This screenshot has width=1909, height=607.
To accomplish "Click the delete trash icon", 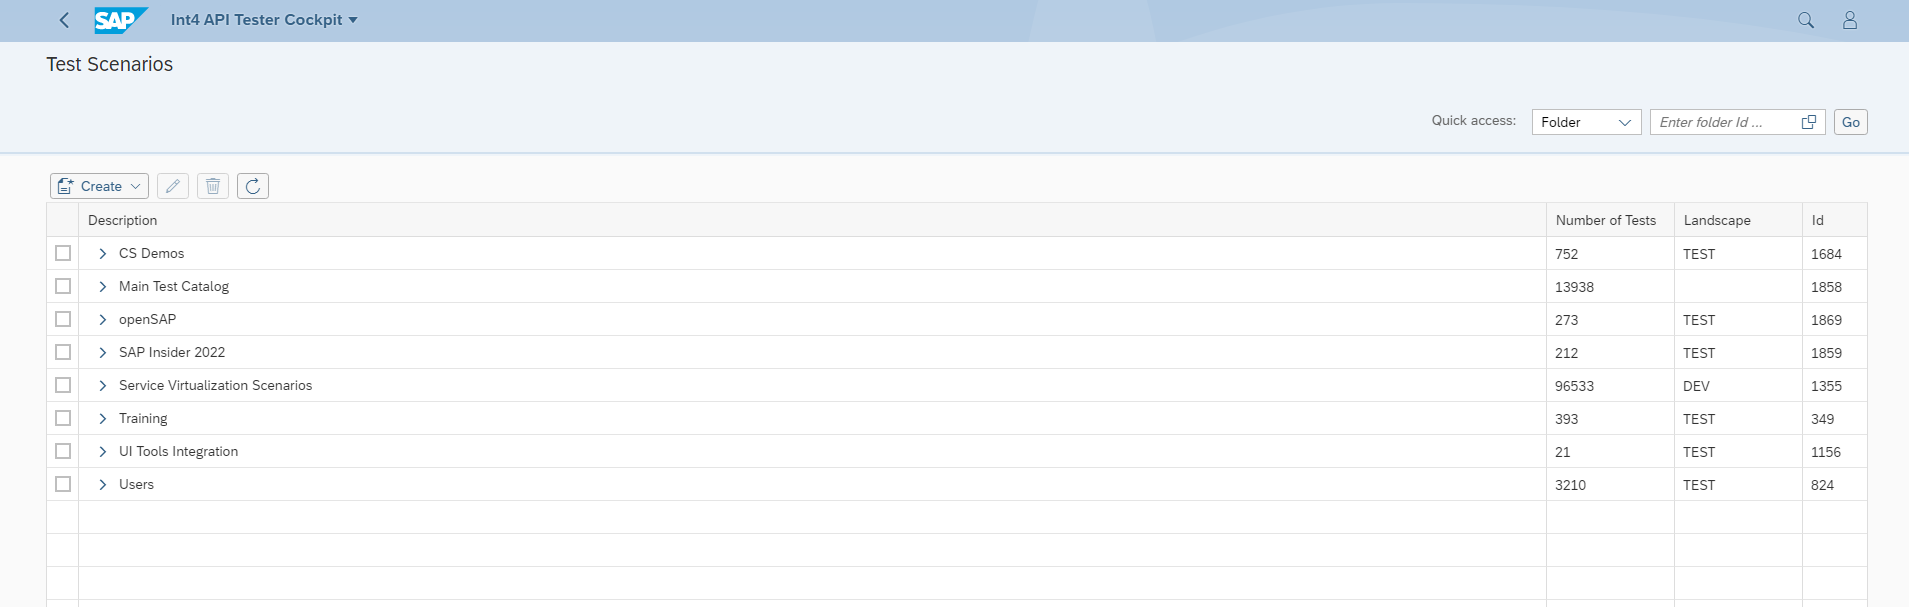I will tap(213, 186).
